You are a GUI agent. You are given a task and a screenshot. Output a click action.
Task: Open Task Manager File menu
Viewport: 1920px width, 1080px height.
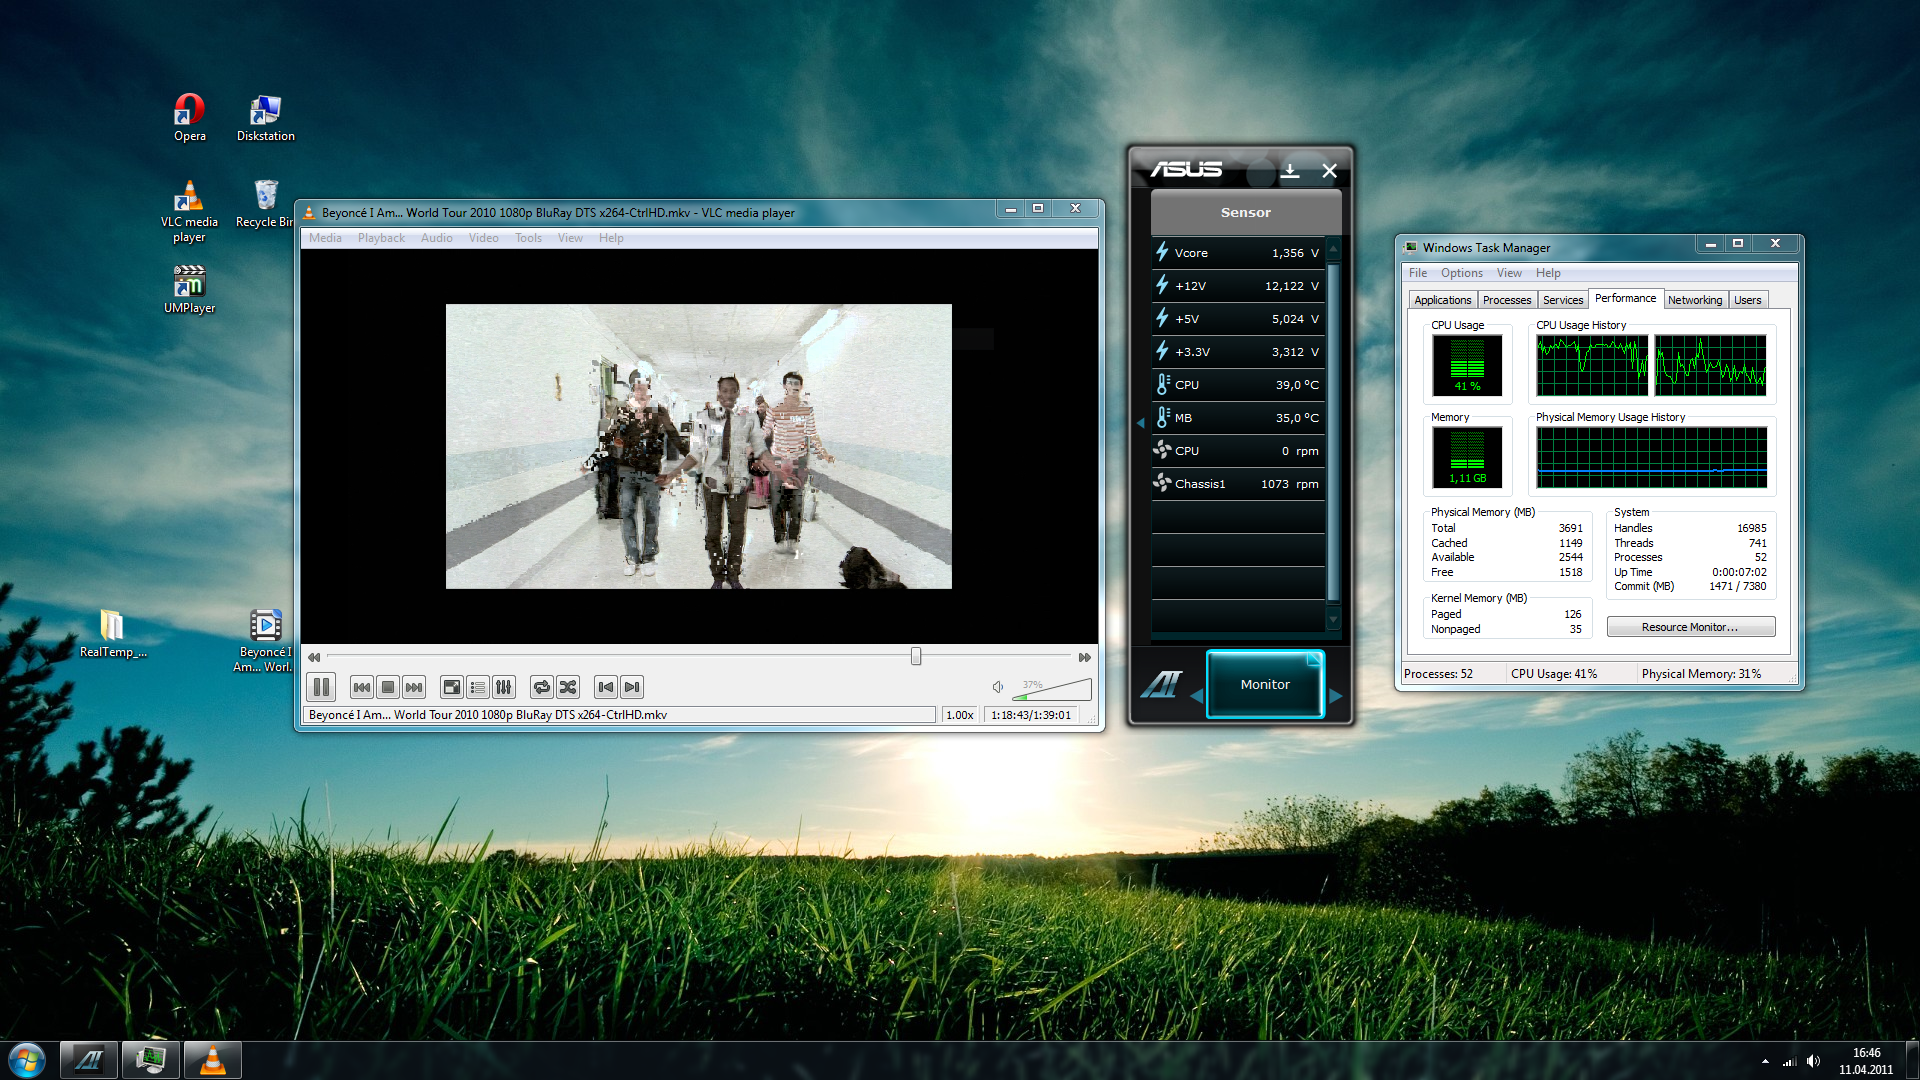tap(1418, 273)
